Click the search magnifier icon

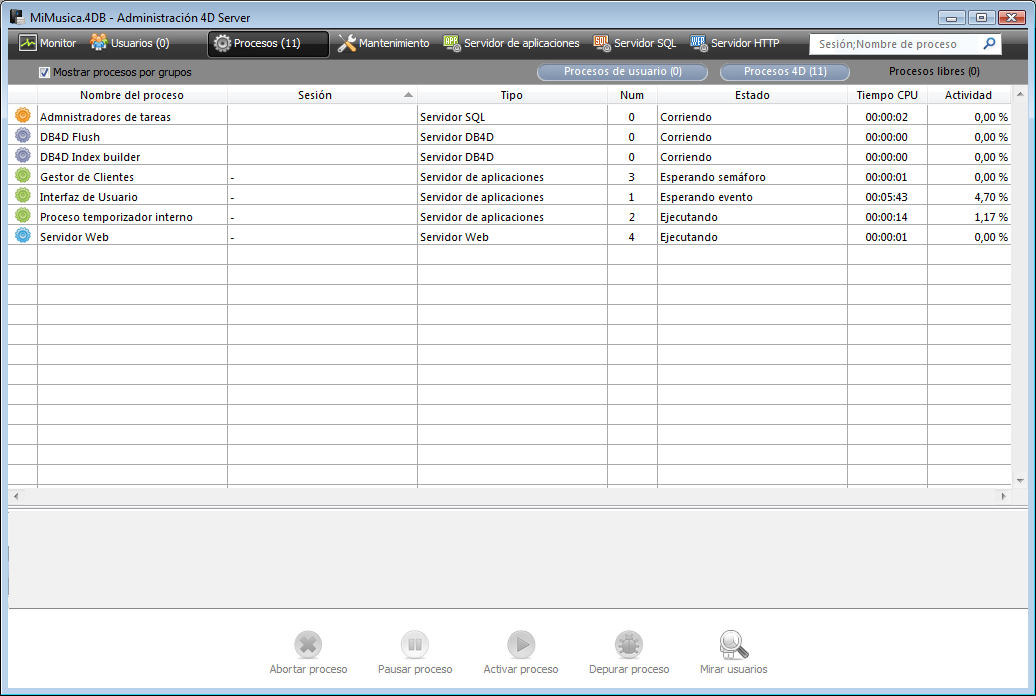point(989,44)
